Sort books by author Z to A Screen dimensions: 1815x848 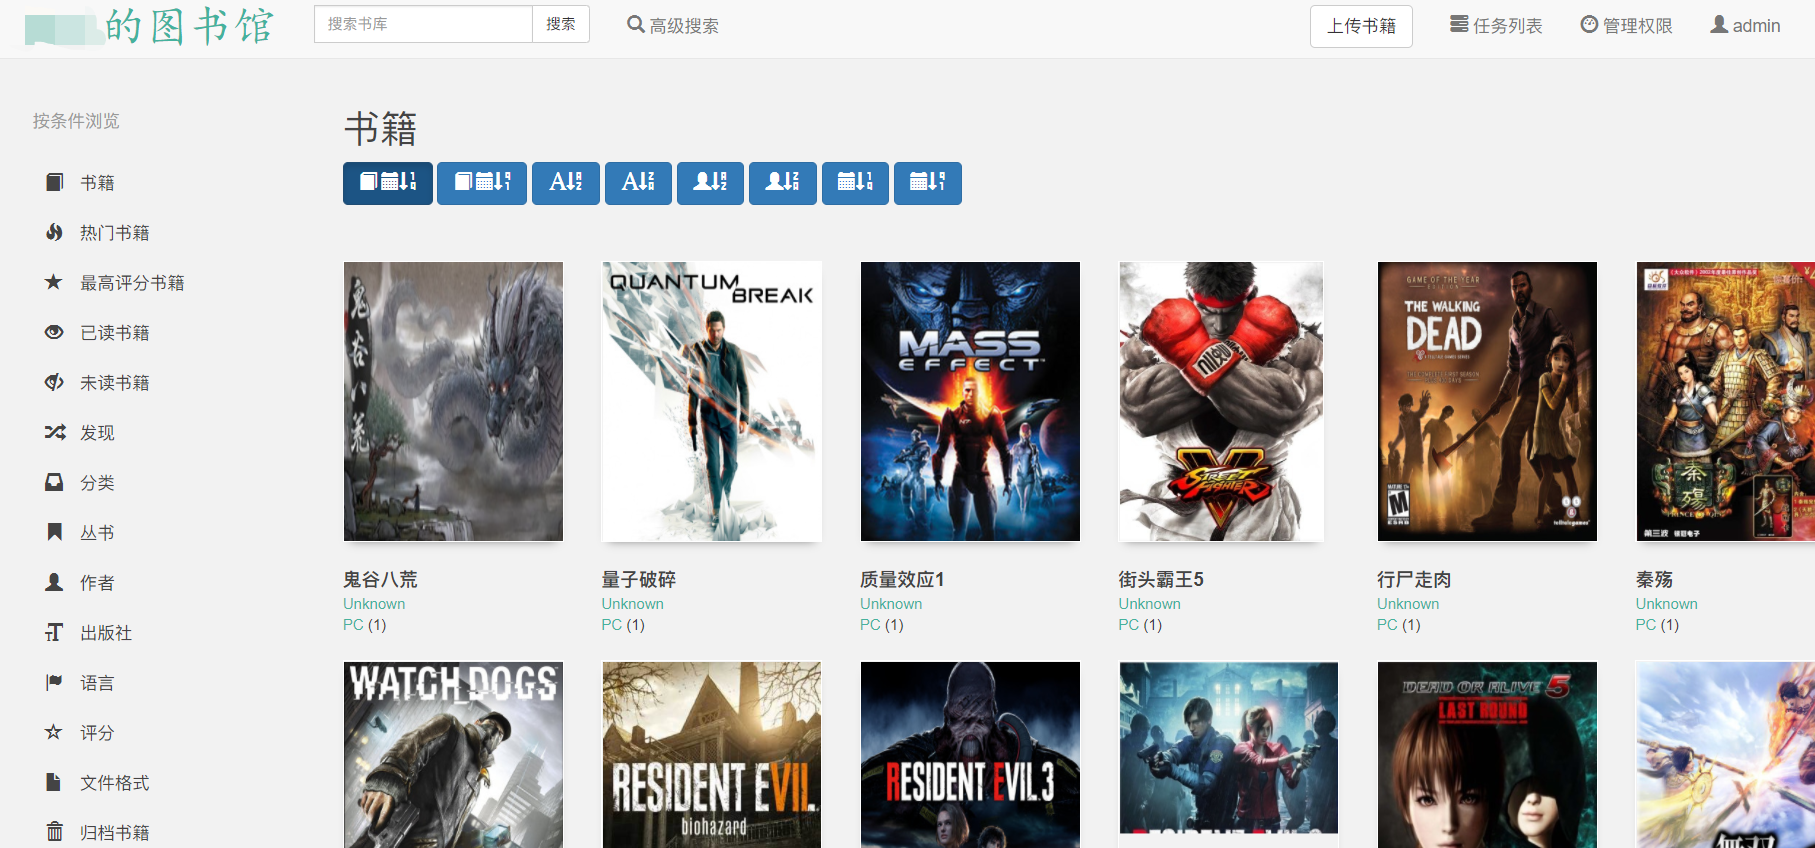783,183
